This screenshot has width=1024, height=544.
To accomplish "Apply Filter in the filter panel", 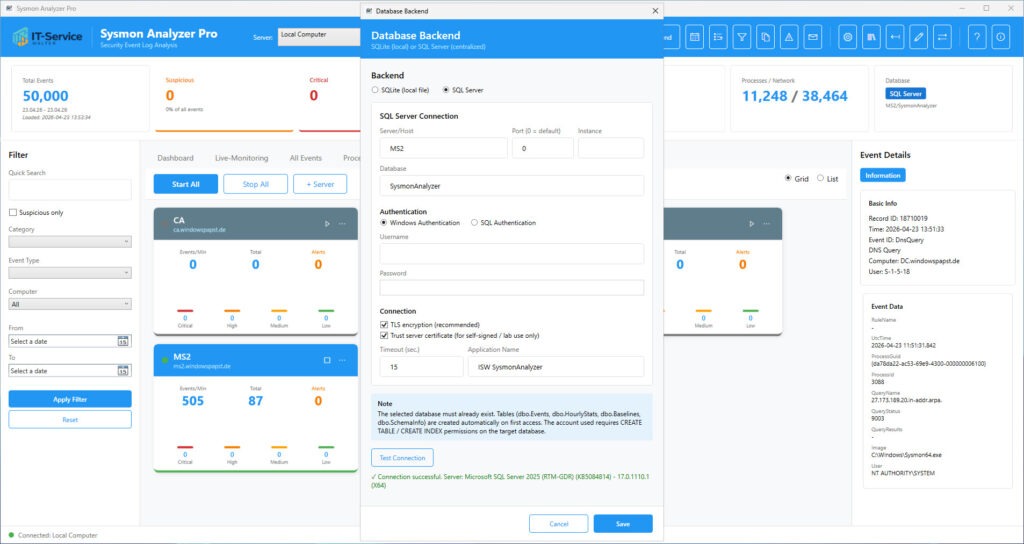I will 70,399.
